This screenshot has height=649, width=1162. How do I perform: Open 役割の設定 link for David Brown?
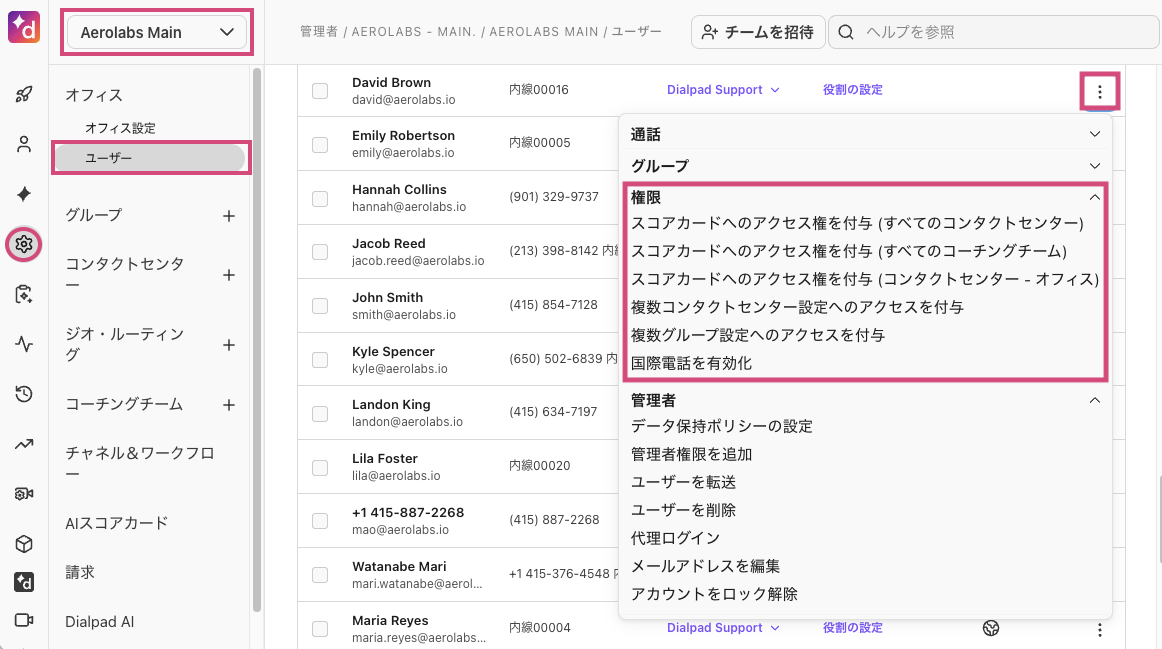click(851, 90)
